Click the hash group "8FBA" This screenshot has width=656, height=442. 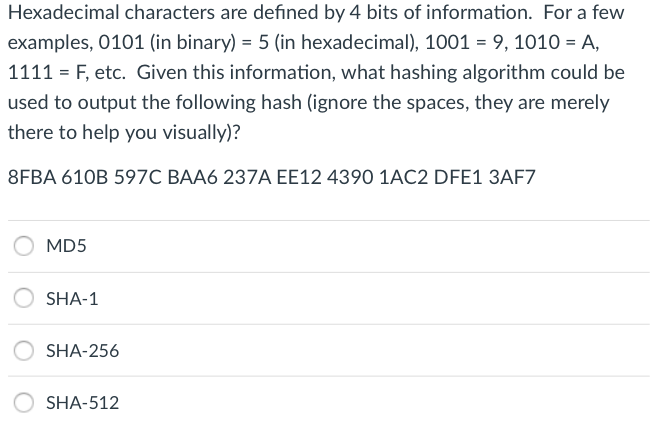[x=32, y=177]
